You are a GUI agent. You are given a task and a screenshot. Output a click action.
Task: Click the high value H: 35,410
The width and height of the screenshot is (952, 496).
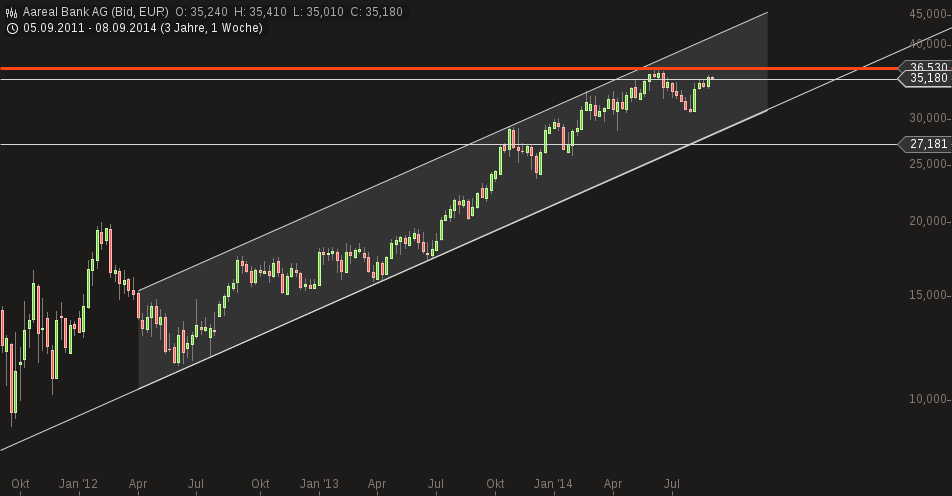260,12
